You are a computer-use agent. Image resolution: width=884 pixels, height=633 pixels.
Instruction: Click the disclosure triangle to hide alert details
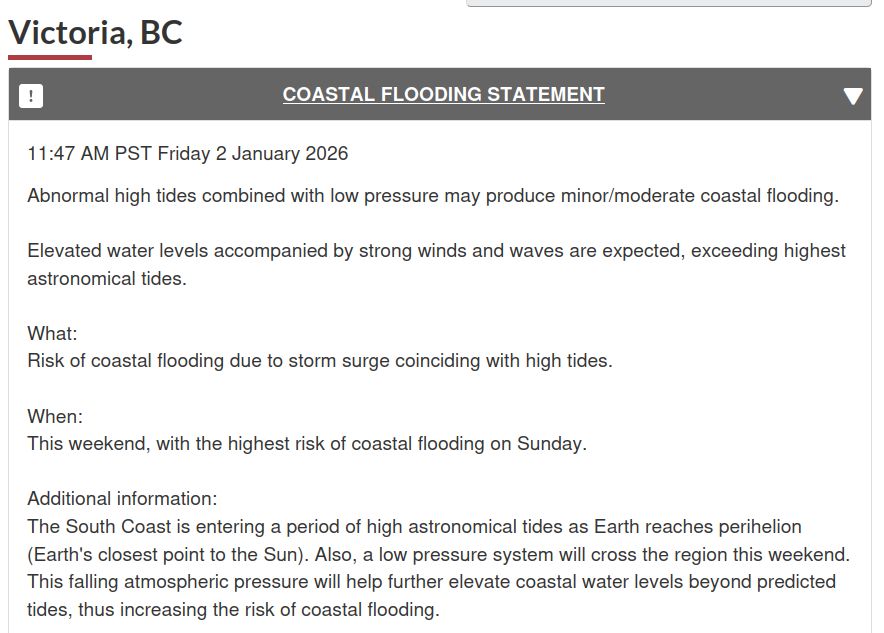[x=852, y=96]
